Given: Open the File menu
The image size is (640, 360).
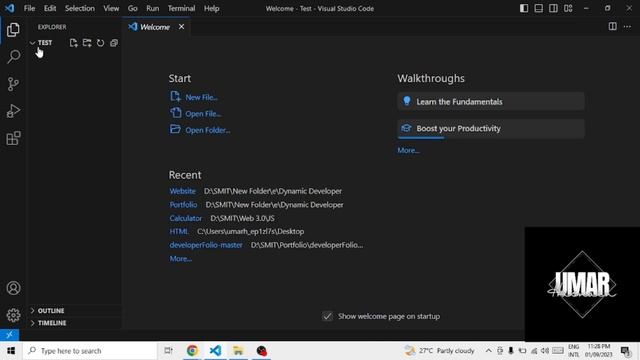Looking at the screenshot, I should point(29,8).
